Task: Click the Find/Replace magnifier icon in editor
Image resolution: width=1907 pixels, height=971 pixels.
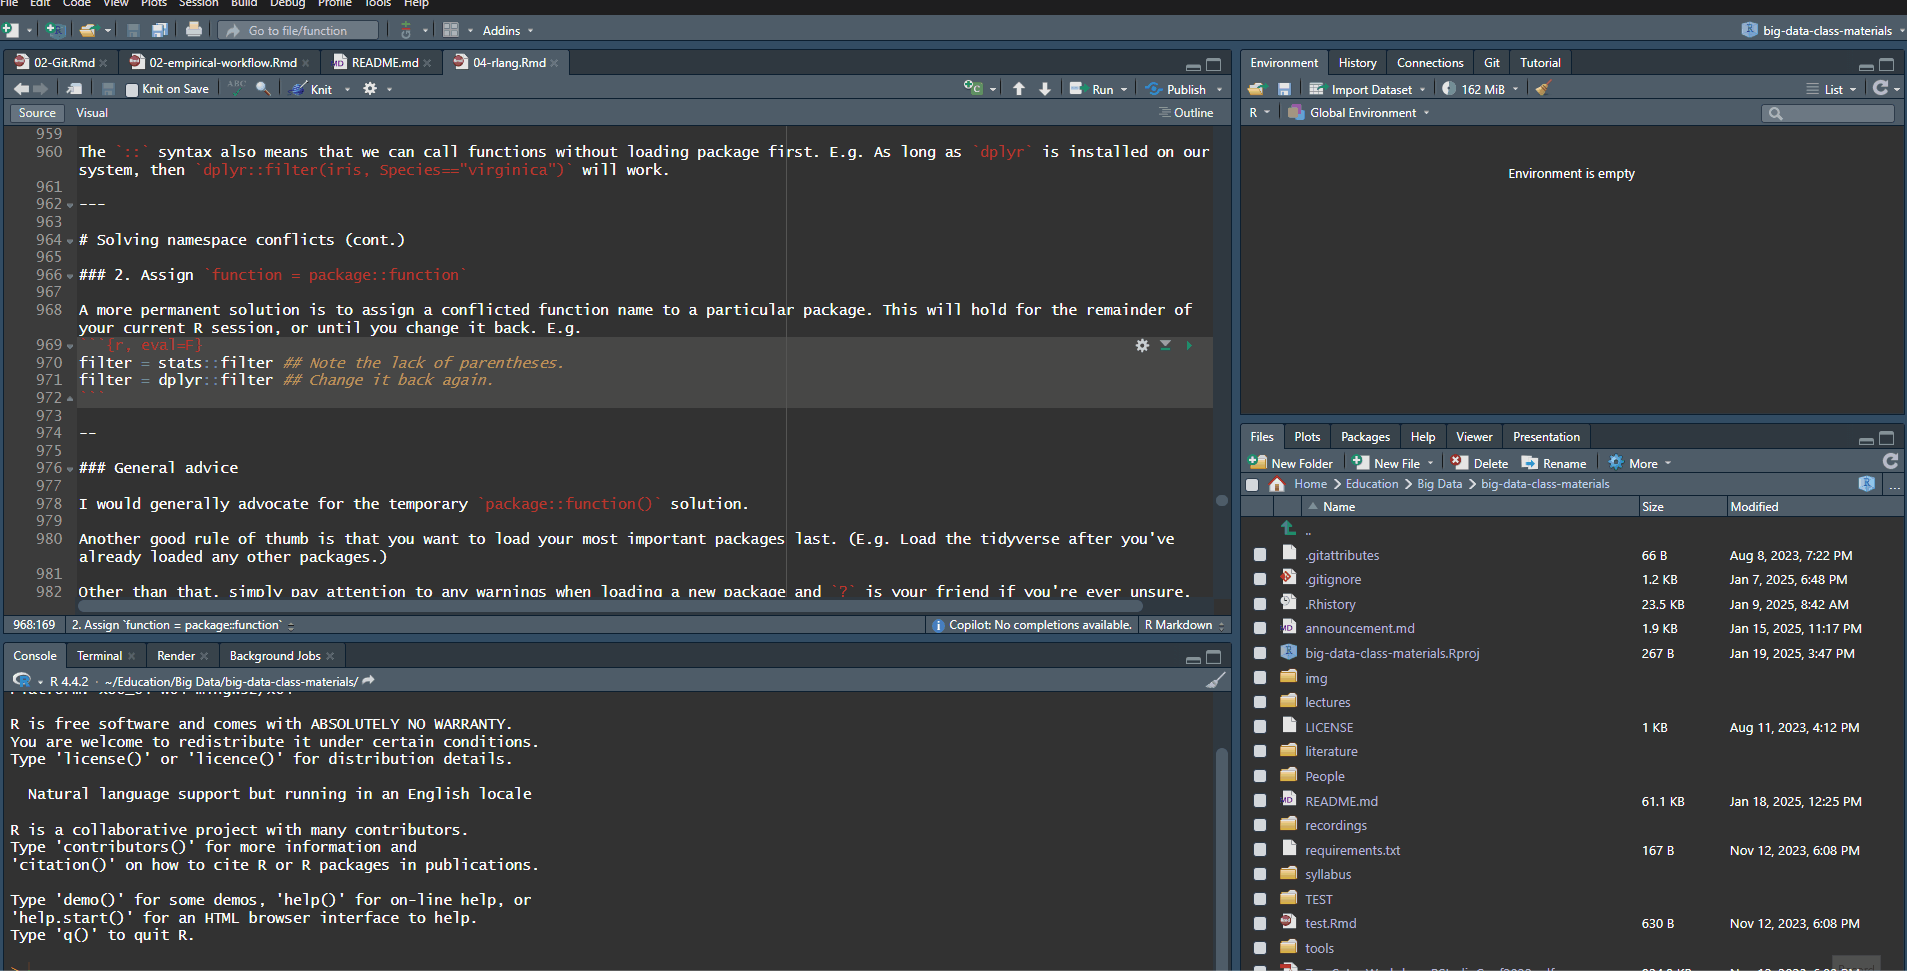Action: [263, 88]
